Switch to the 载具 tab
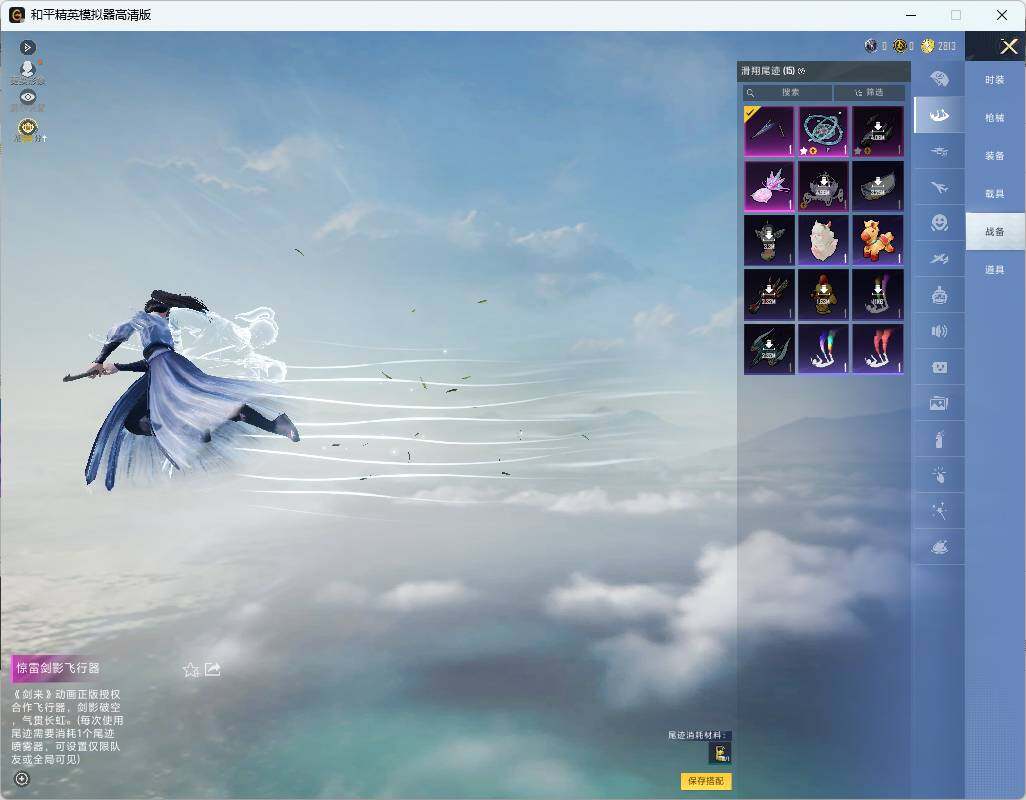Viewport: 1026px width, 800px height. 995,194
